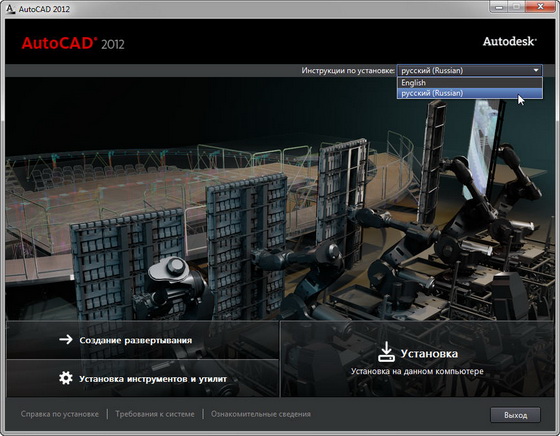The width and height of the screenshot is (560, 436).
Task: Click the arrow icon beside Создание развертывания
Action: click(66, 340)
